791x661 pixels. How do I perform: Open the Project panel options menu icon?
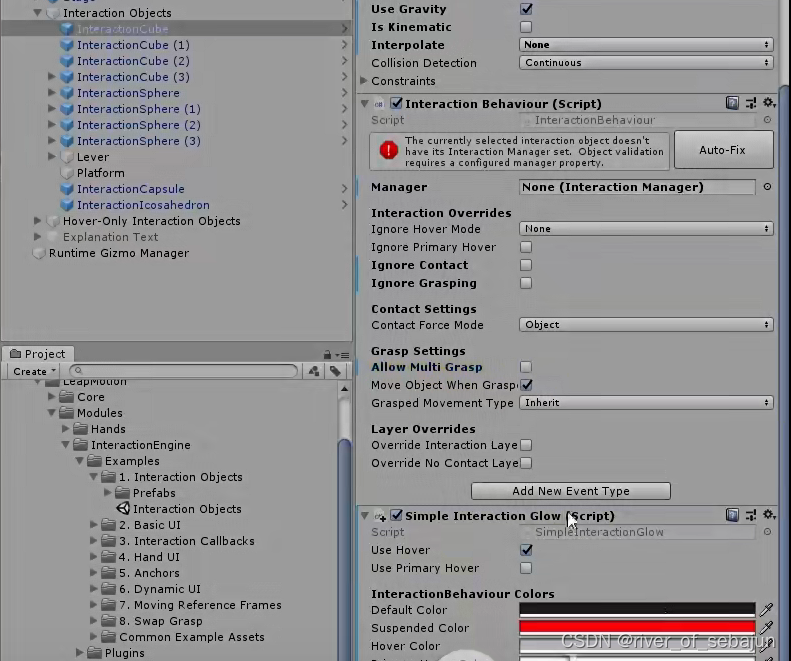343,355
